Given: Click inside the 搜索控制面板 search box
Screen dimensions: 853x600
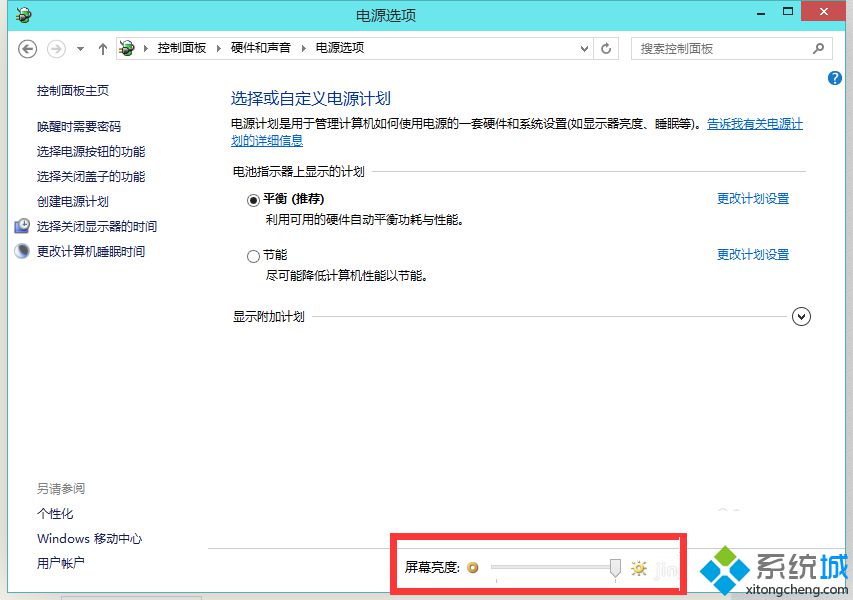Looking at the screenshot, I should pyautogui.click(x=720, y=48).
